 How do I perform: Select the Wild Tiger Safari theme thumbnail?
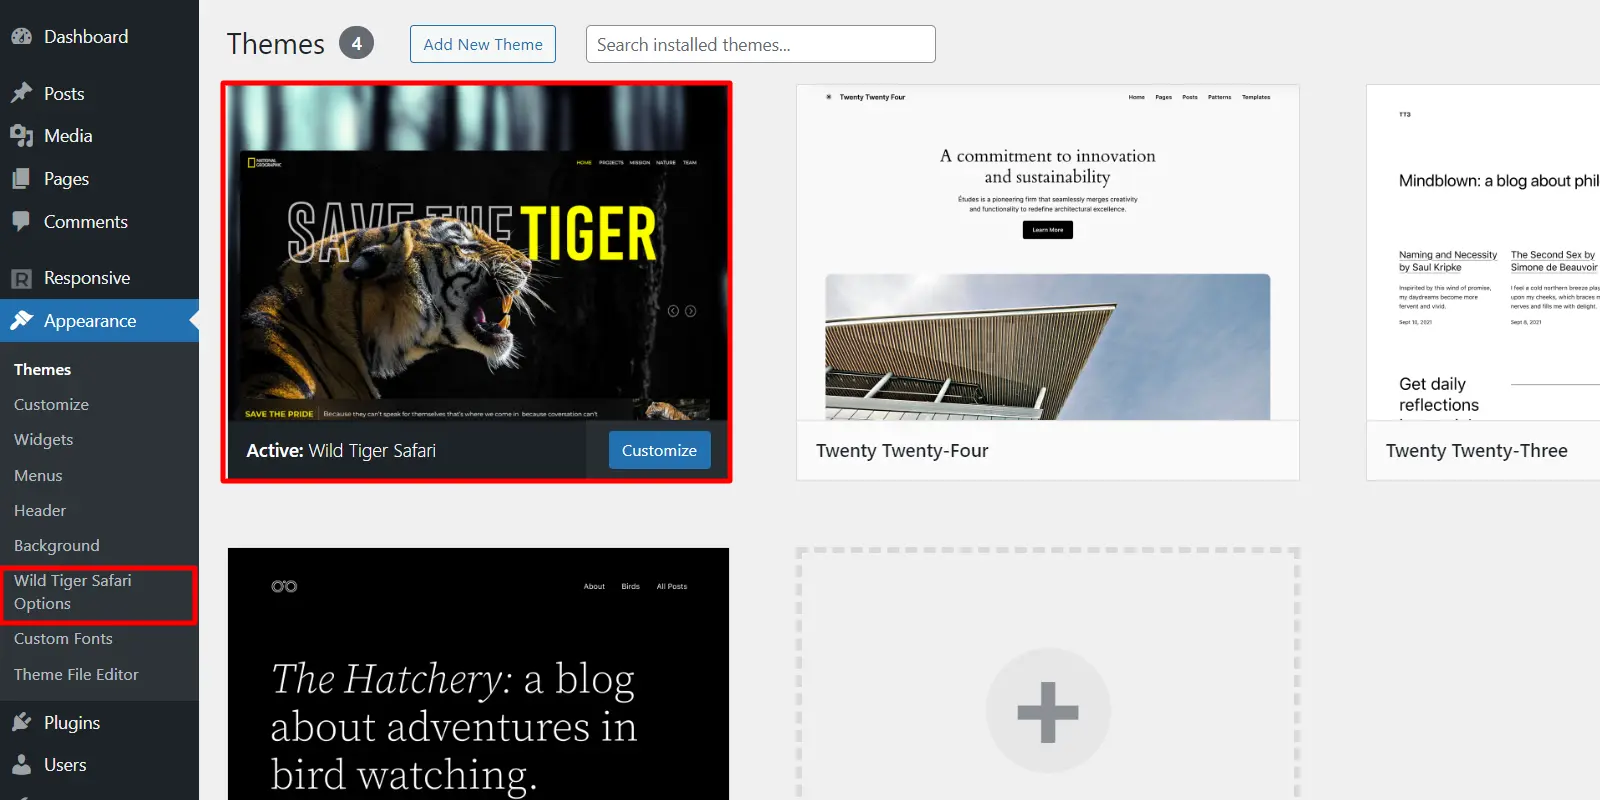(477, 252)
